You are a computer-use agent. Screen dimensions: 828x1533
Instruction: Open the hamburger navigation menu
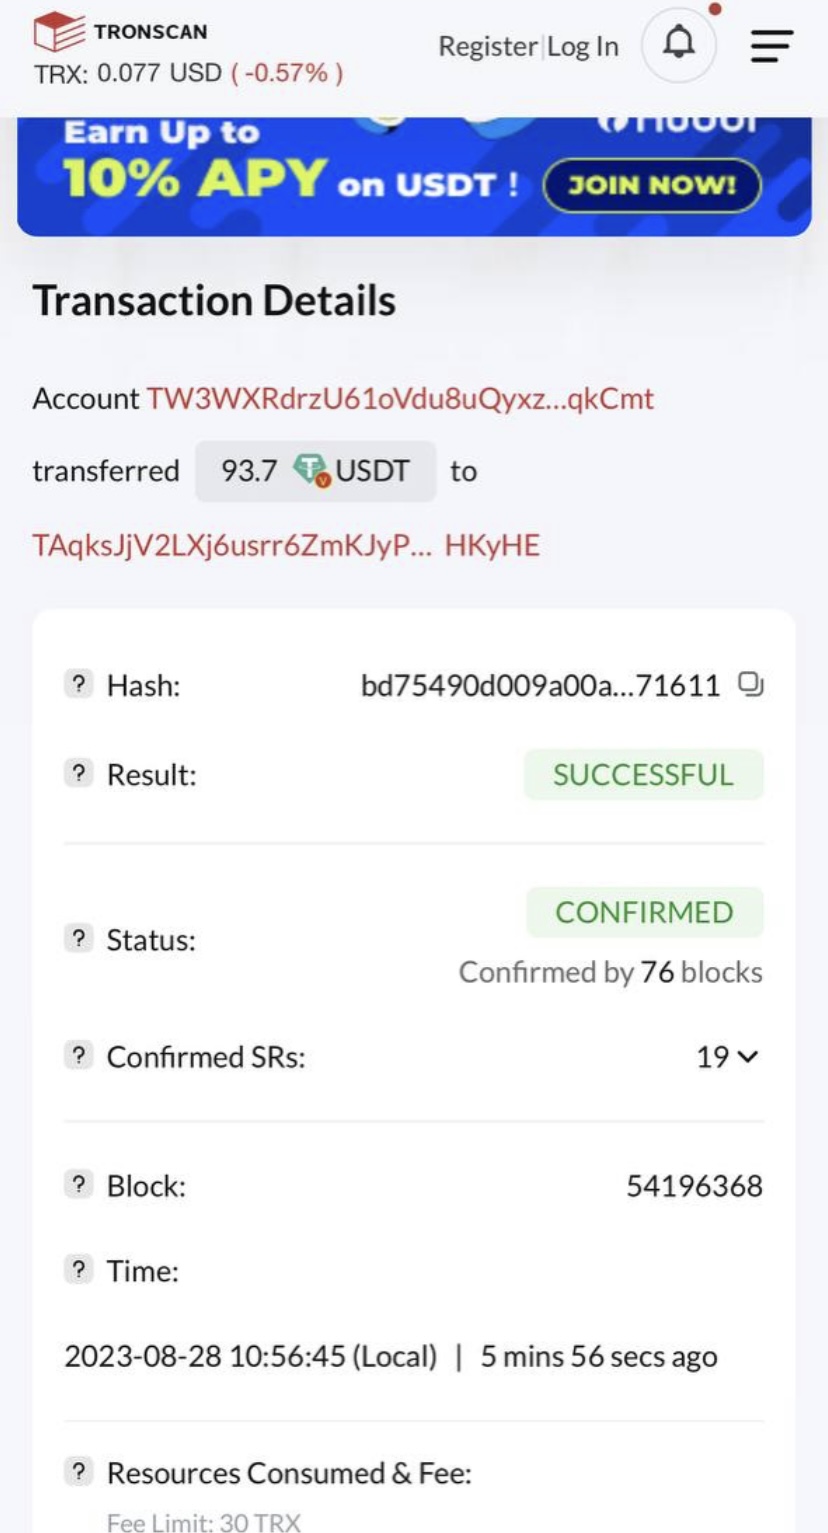[x=771, y=46]
